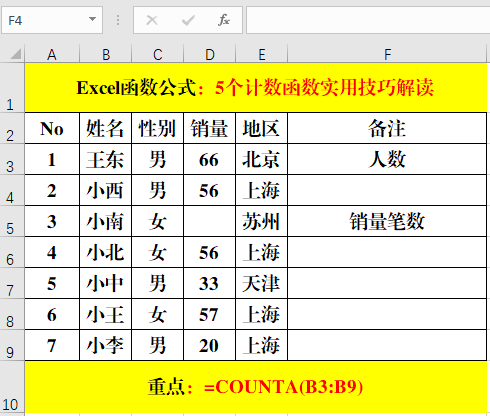Click the empty 销量 cell for 小南

(209, 221)
